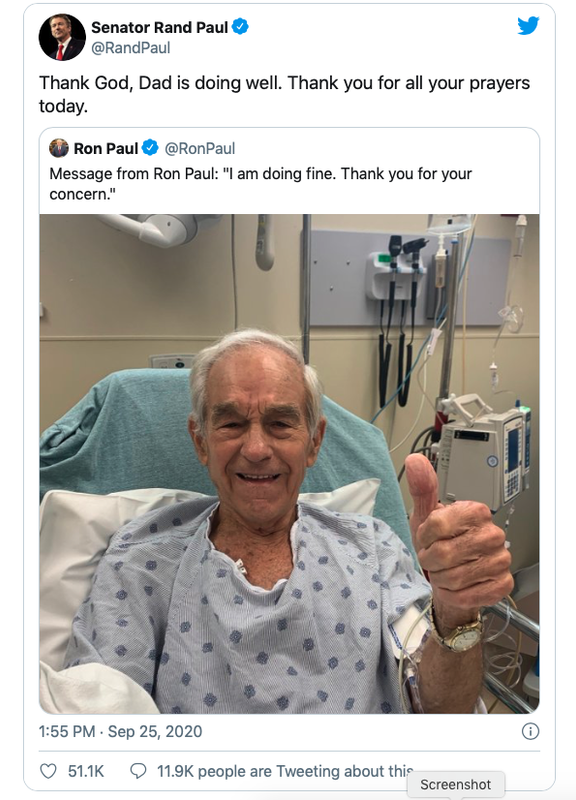Viewport: 576px width, 800px height.
Task: Click Ron Paul's verified checkmark badge
Action: [150, 148]
